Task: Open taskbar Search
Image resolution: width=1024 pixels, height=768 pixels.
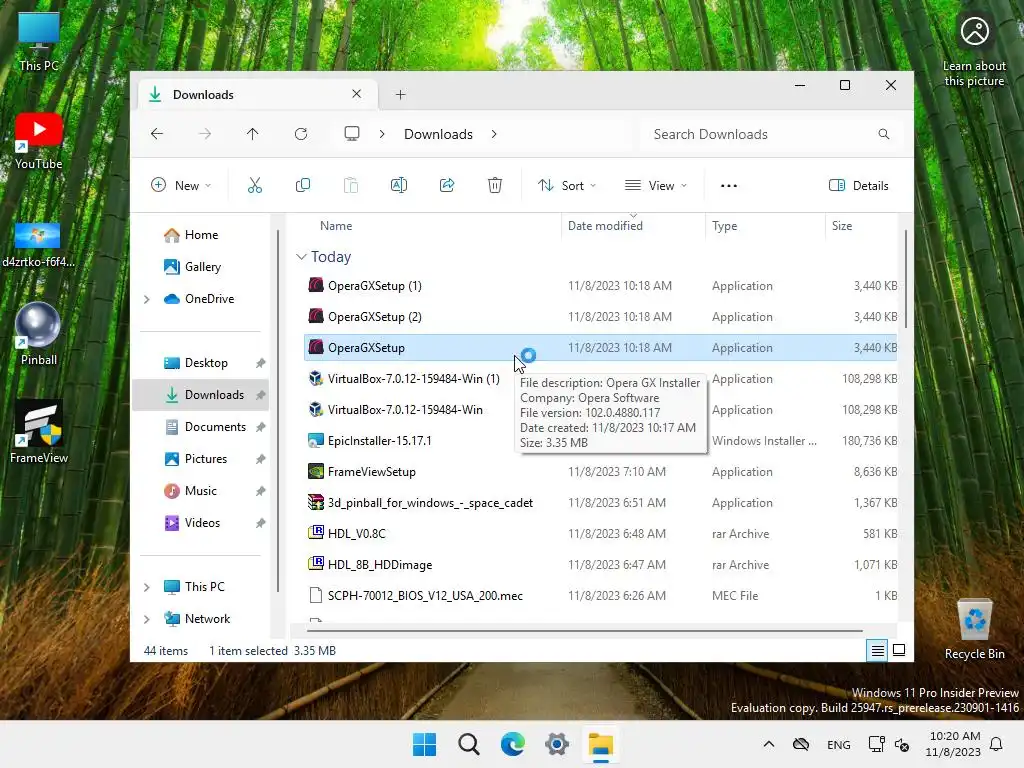Action: (468, 744)
